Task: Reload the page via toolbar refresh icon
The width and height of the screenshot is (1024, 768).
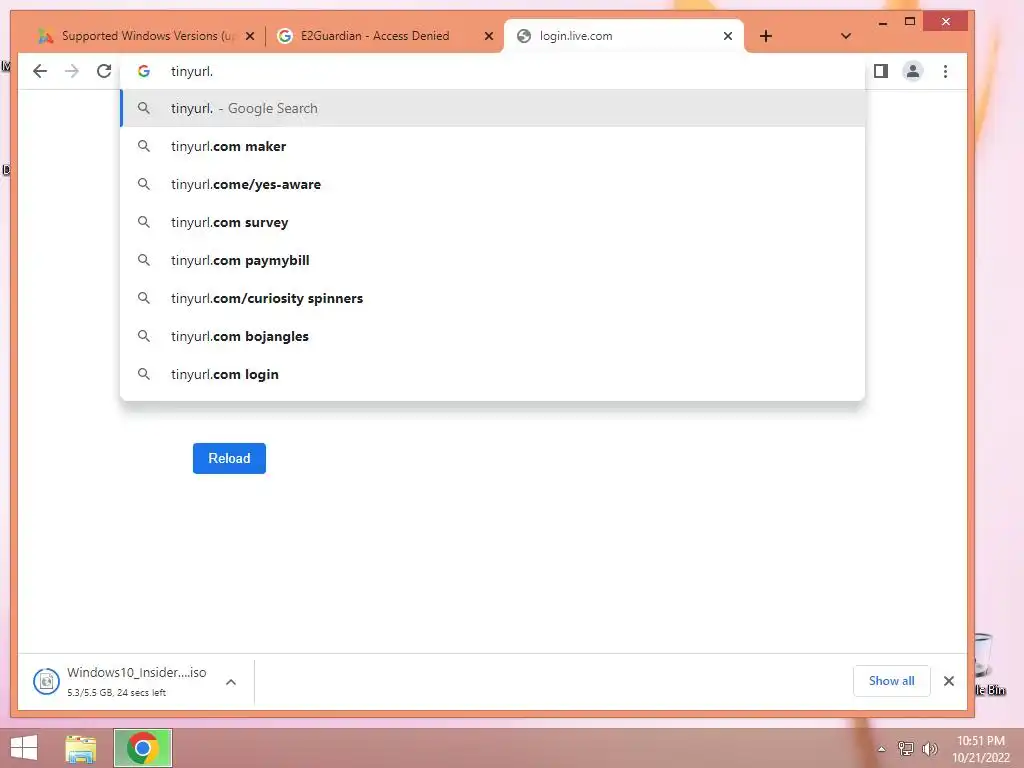Action: pyautogui.click(x=104, y=71)
